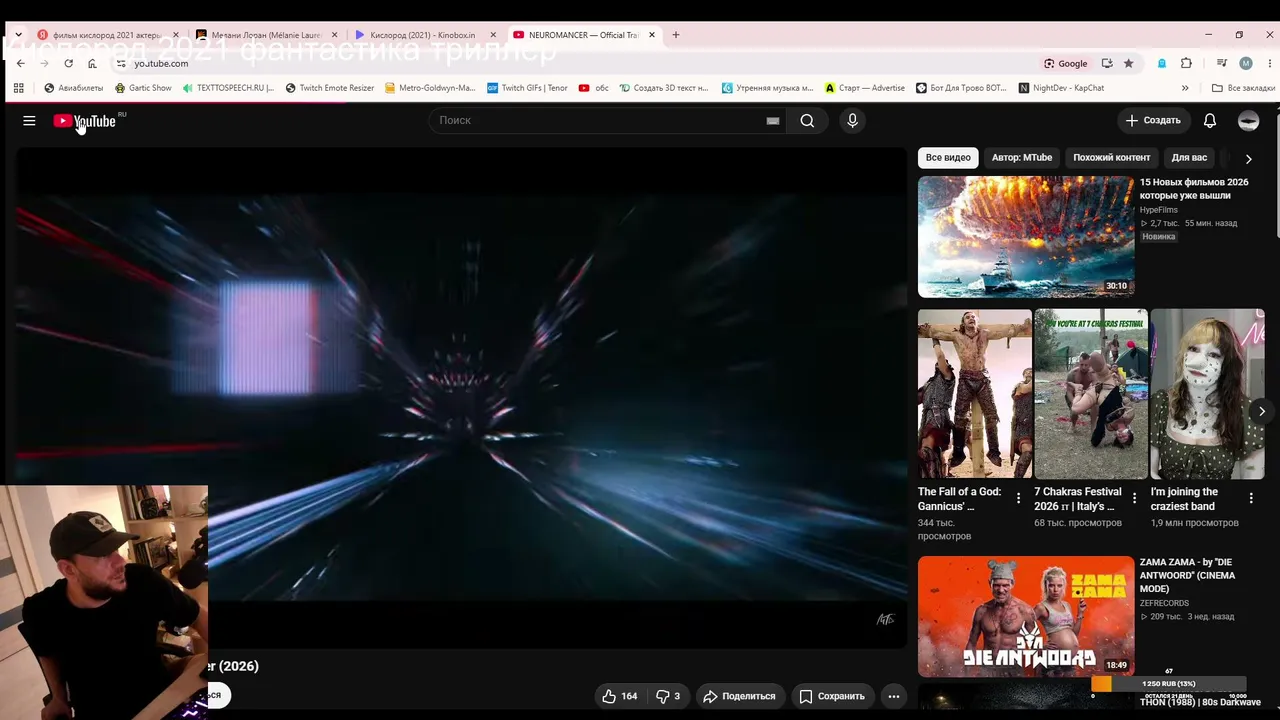
Task: Click the Сохранить save button
Action: pos(832,696)
